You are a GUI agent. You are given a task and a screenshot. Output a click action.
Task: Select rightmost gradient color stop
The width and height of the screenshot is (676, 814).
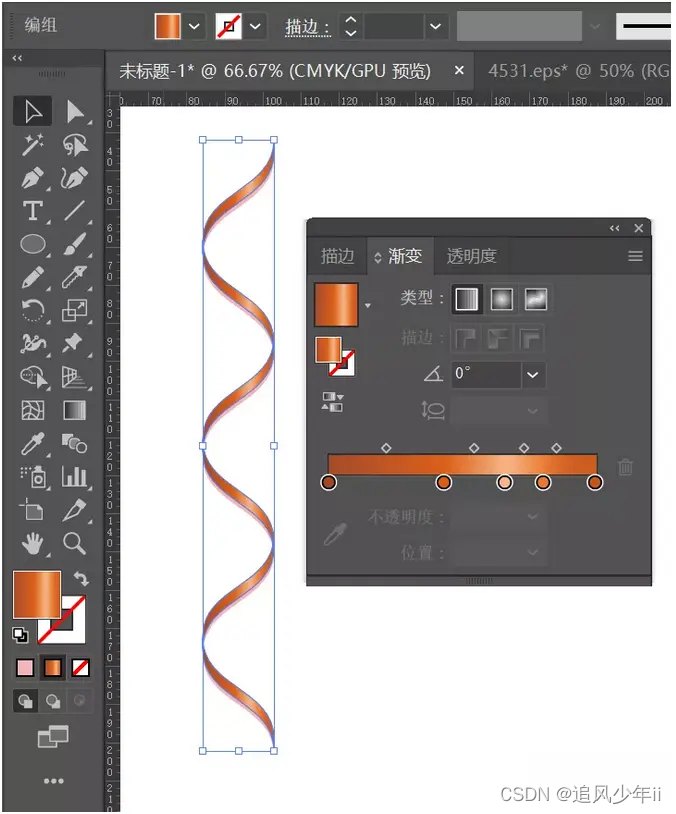(594, 482)
